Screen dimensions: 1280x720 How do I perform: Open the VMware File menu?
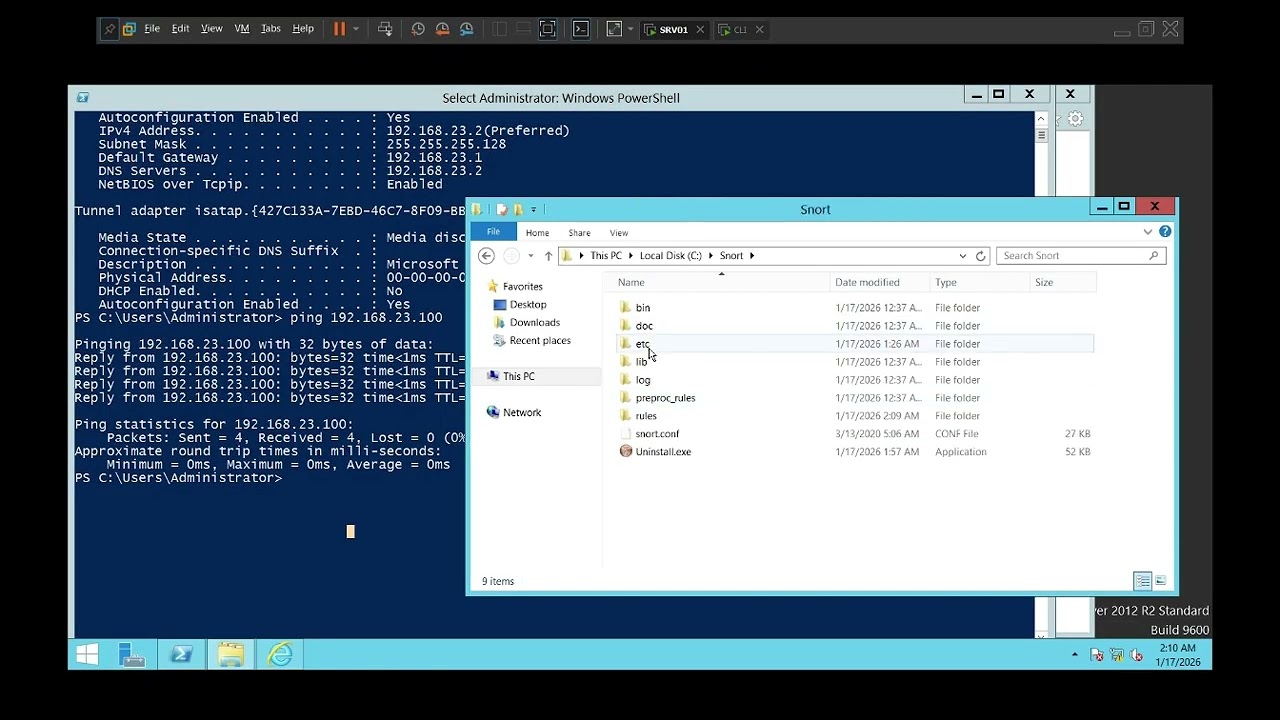(x=152, y=29)
